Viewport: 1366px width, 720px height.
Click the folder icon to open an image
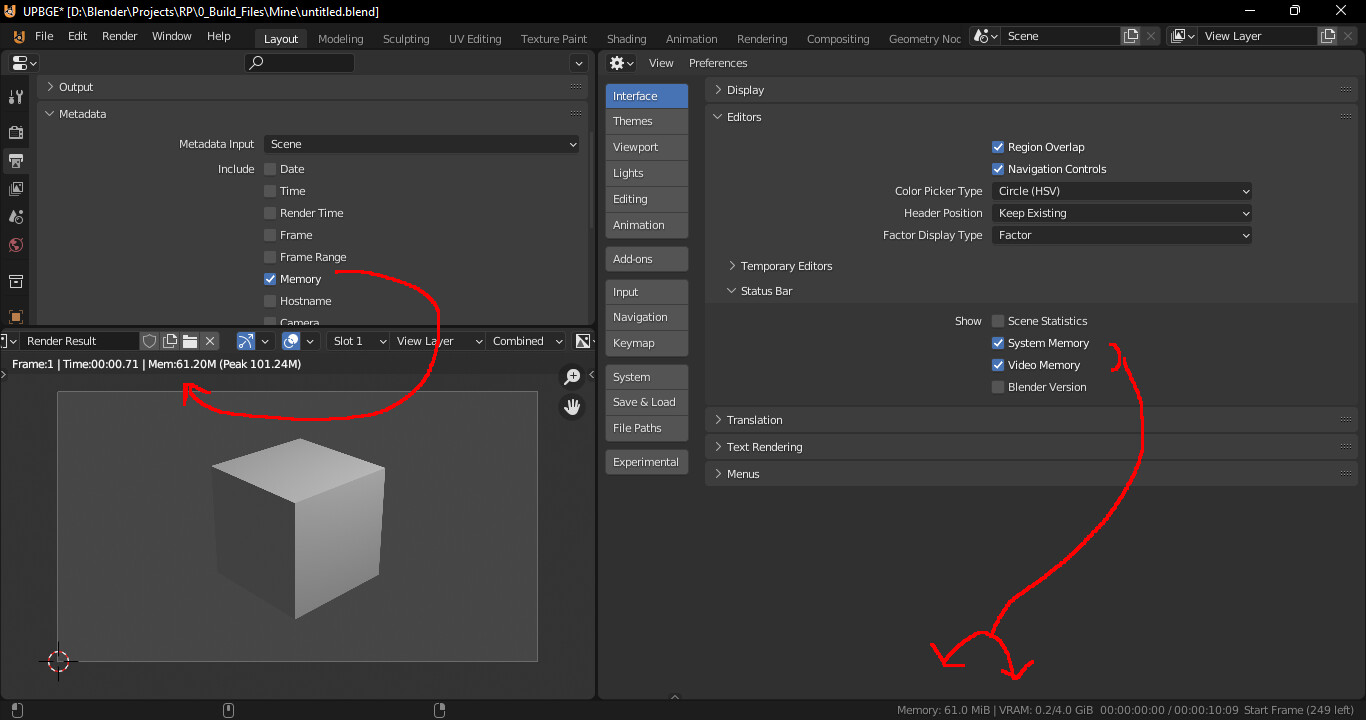click(189, 341)
